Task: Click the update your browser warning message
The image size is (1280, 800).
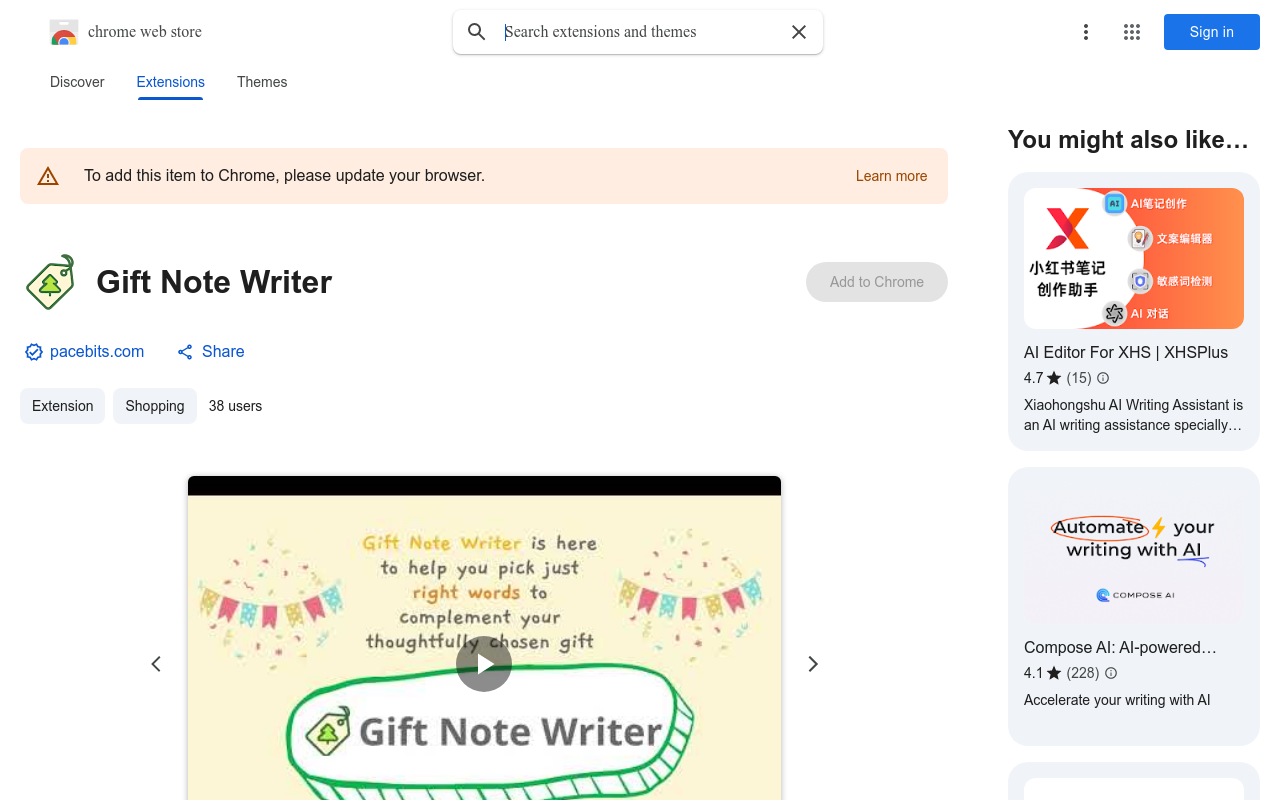Action: (284, 176)
